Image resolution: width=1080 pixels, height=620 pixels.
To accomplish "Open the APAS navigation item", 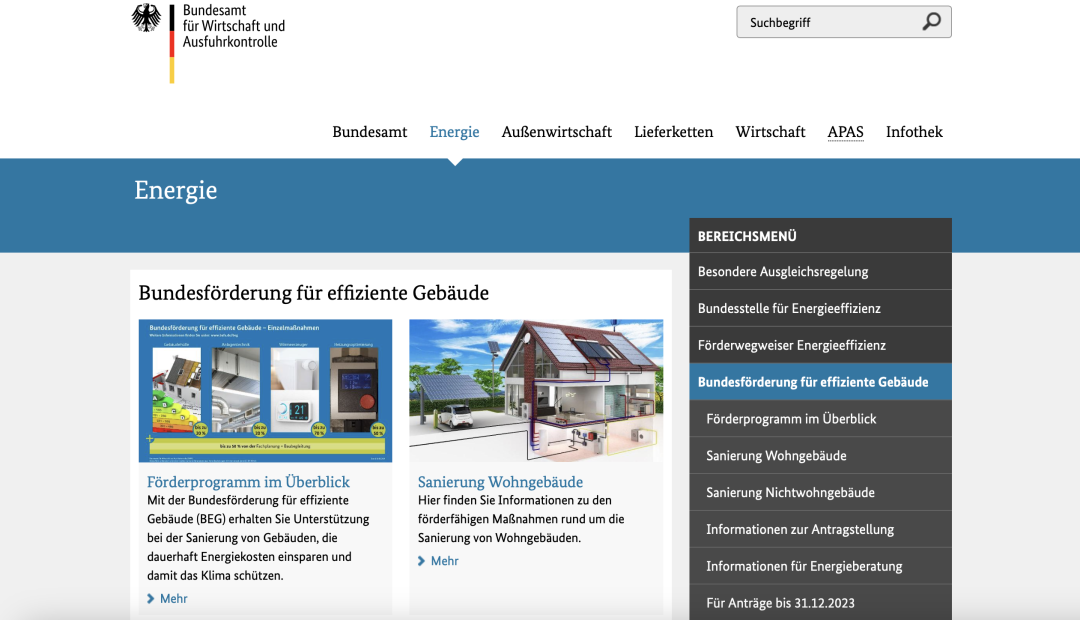I will pos(846,132).
